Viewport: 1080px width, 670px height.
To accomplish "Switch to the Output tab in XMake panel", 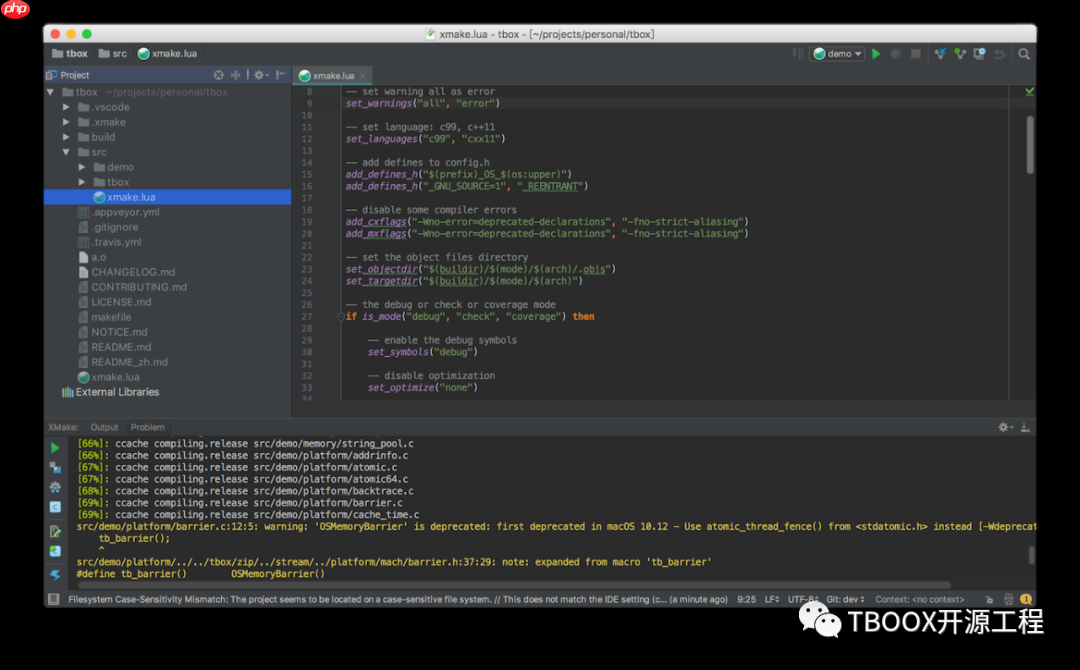I will point(104,428).
